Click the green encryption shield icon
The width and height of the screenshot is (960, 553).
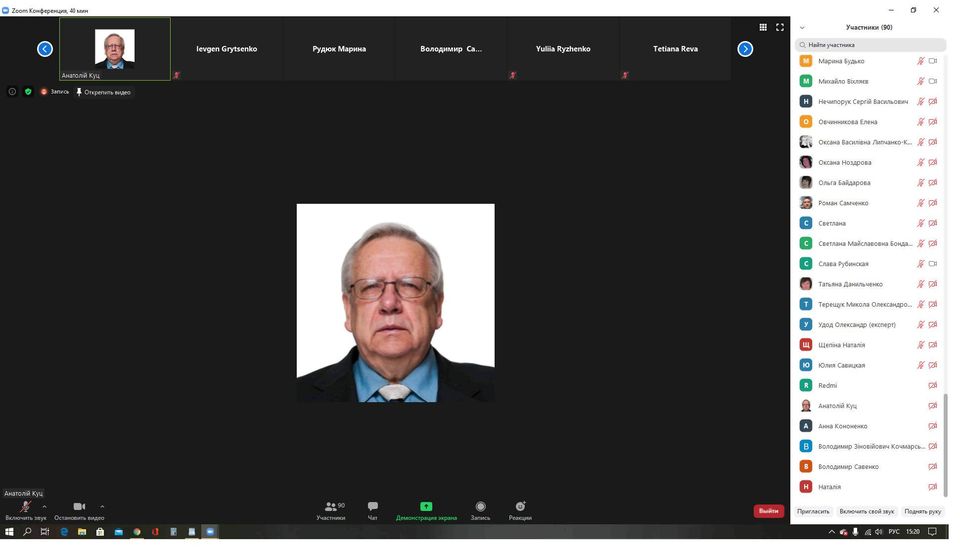point(28,91)
